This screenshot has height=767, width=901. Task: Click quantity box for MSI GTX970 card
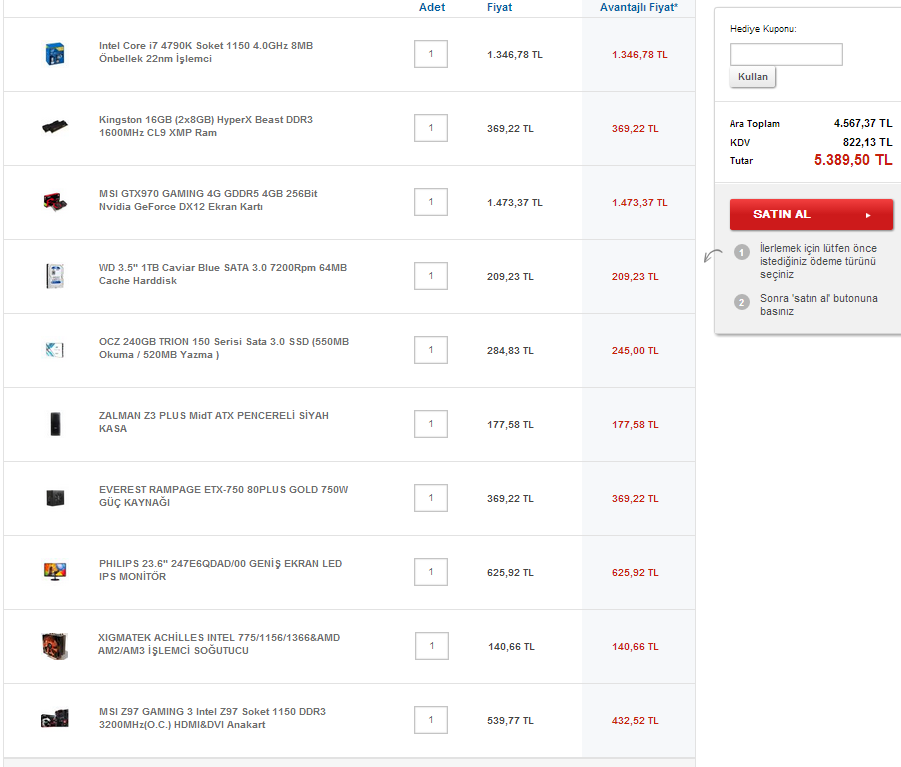click(x=431, y=202)
